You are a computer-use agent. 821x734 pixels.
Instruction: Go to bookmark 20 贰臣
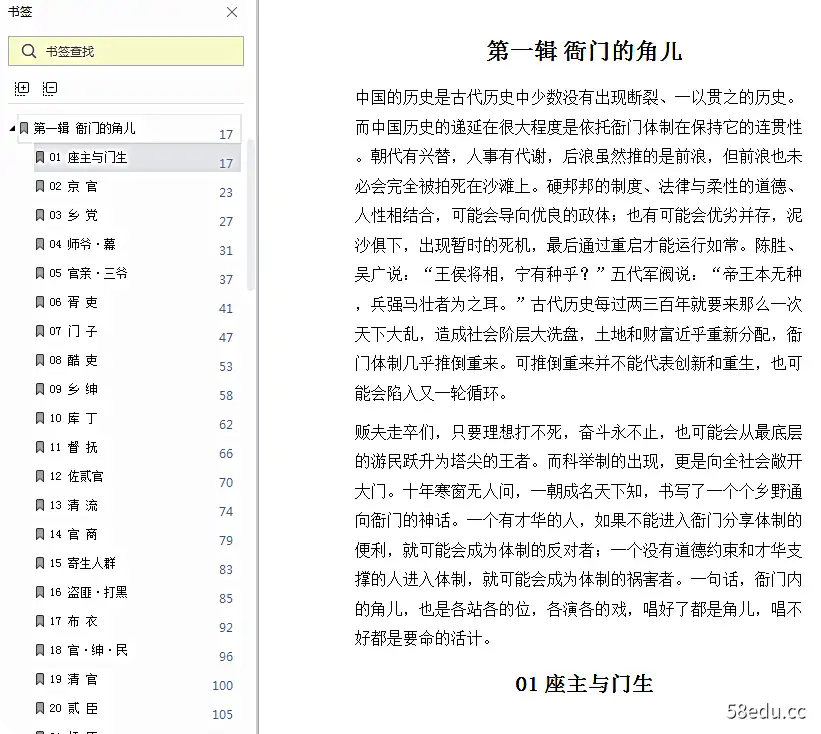(137, 708)
